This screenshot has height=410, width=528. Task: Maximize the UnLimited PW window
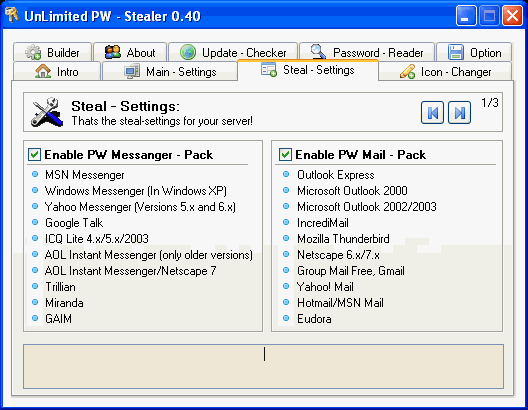pos(489,15)
